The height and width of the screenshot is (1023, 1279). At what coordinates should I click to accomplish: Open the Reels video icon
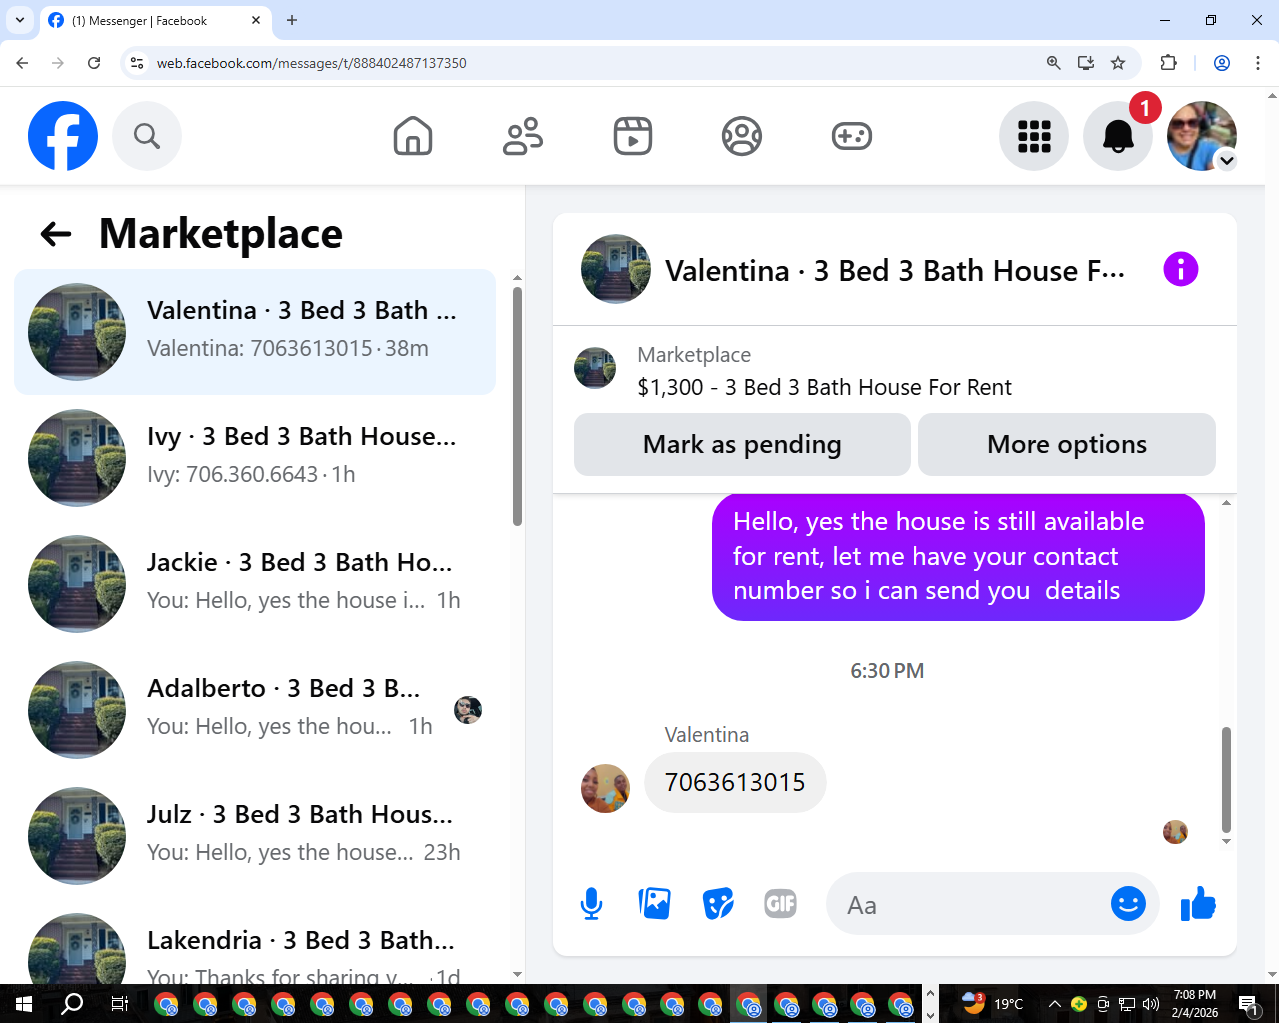[x=633, y=136]
